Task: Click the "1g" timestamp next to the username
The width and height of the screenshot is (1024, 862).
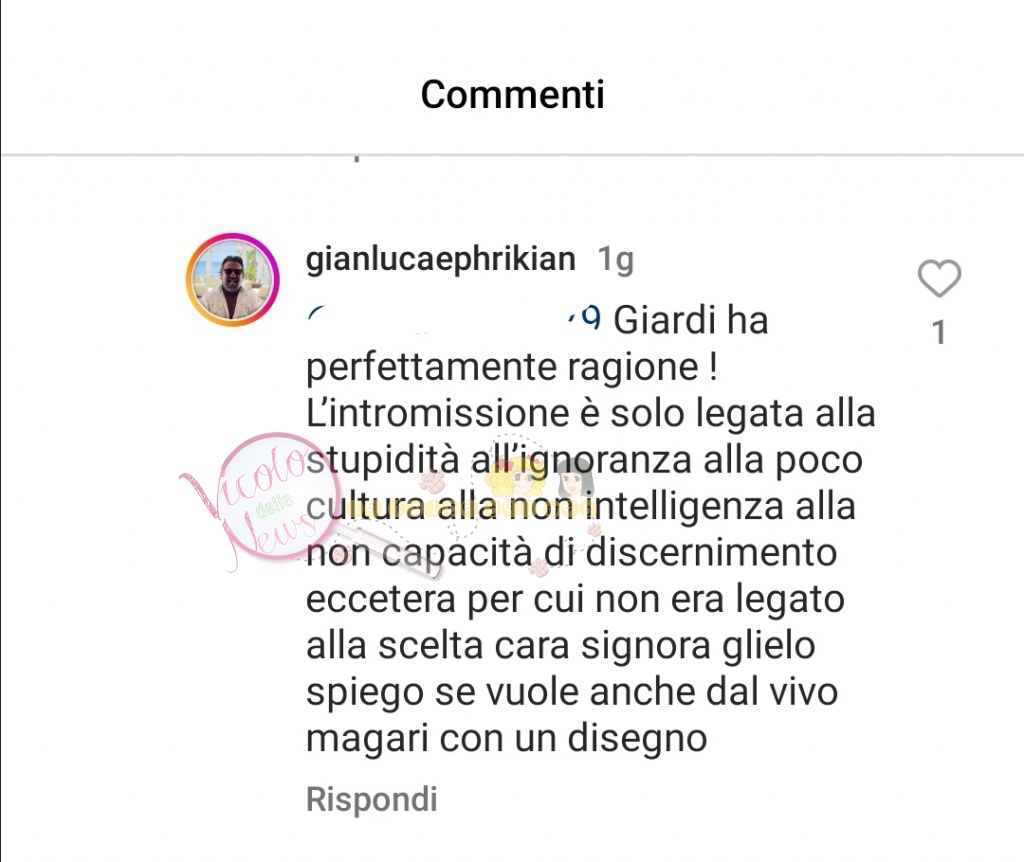Action: click(615, 259)
